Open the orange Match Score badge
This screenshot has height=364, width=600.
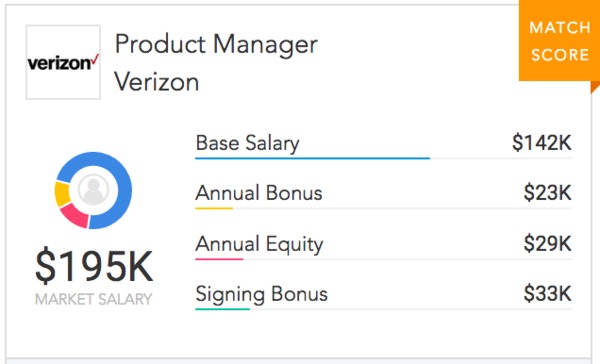(x=559, y=41)
